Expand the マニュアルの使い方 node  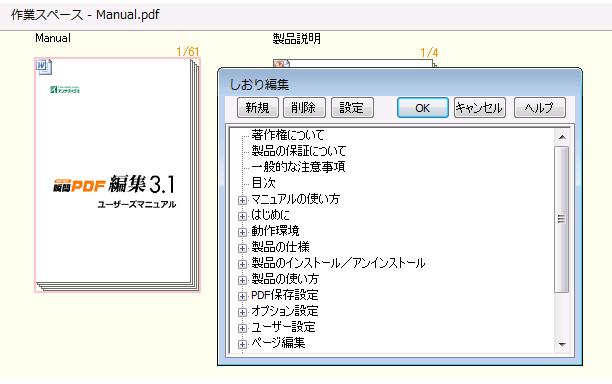click(242, 200)
